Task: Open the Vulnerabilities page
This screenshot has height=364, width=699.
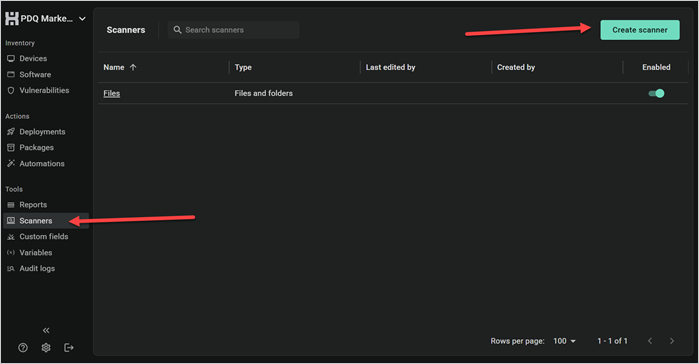Action: (44, 90)
